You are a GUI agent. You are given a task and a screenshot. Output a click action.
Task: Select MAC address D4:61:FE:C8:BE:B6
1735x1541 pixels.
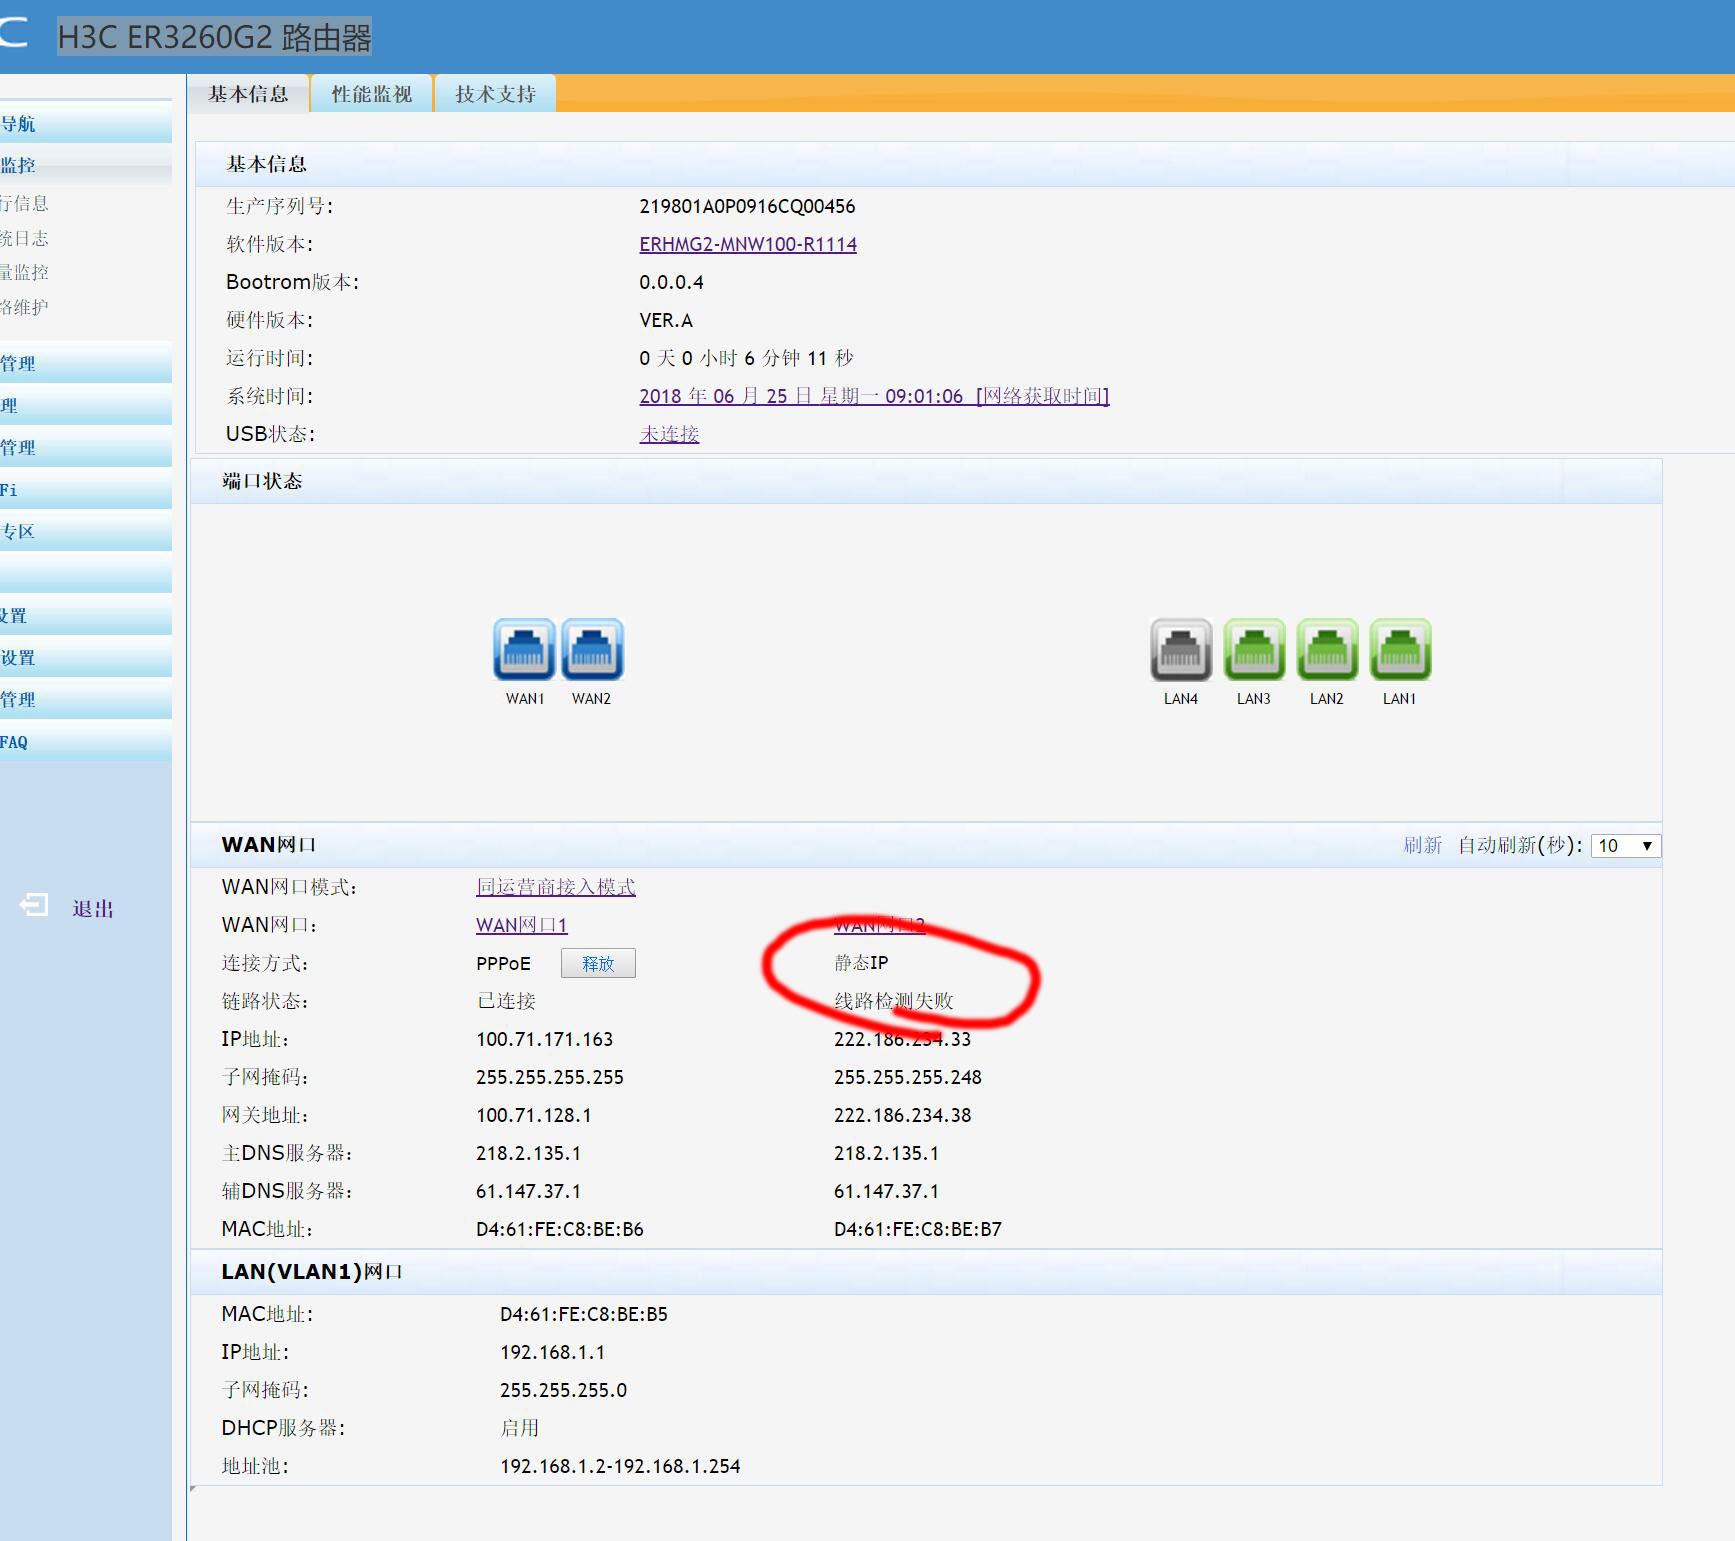click(x=560, y=1229)
